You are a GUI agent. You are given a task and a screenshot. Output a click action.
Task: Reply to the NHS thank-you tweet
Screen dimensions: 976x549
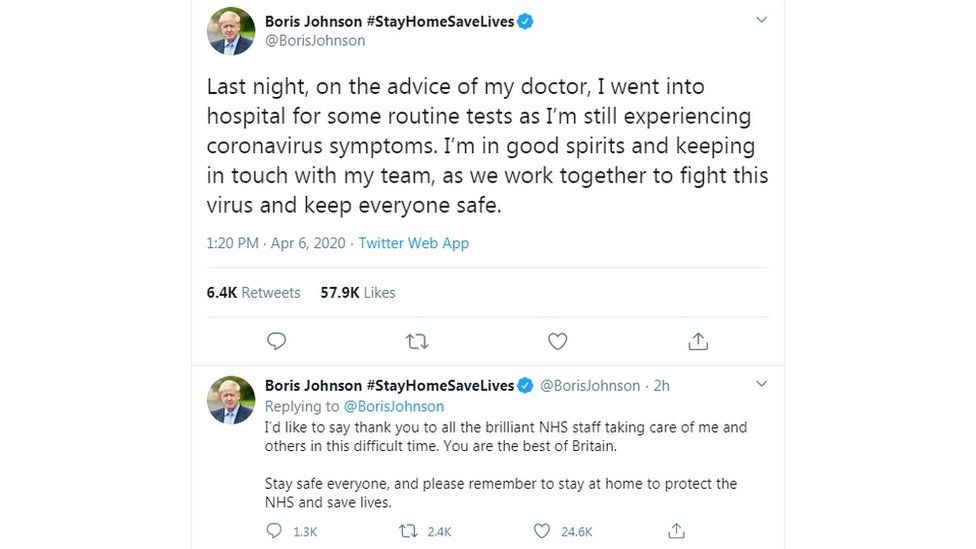[x=274, y=531]
